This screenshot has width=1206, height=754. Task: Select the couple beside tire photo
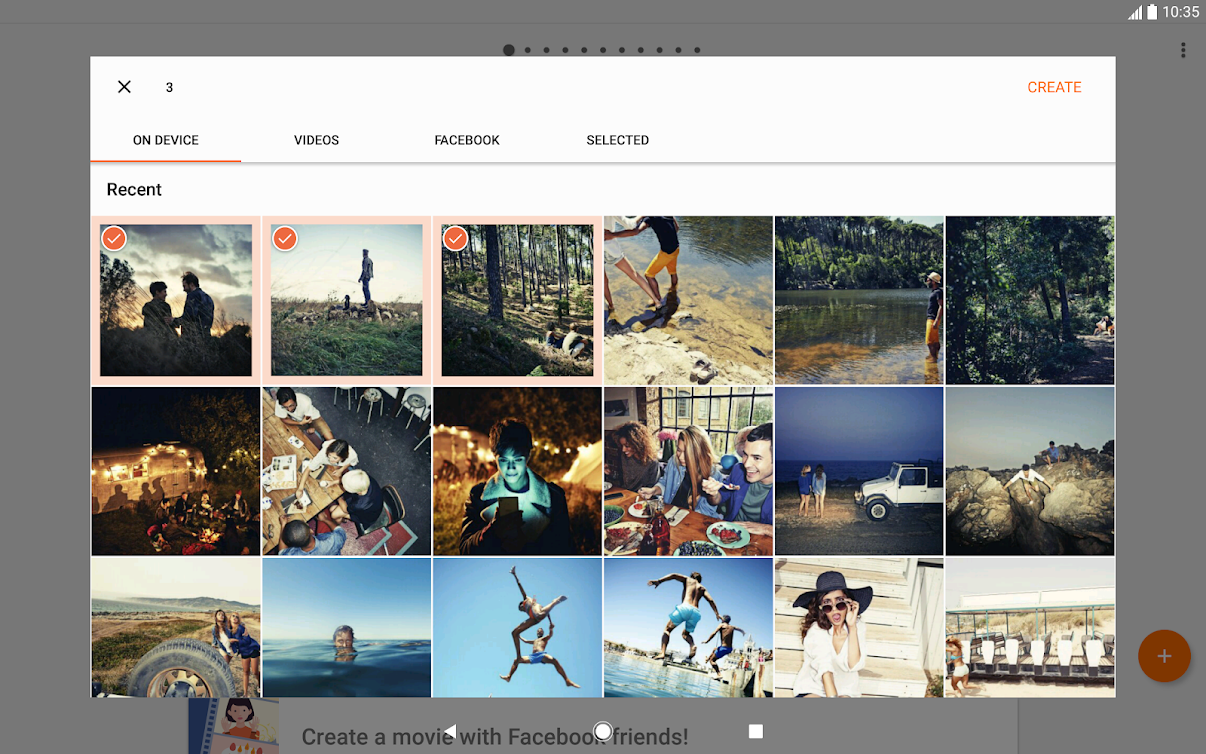pos(176,627)
